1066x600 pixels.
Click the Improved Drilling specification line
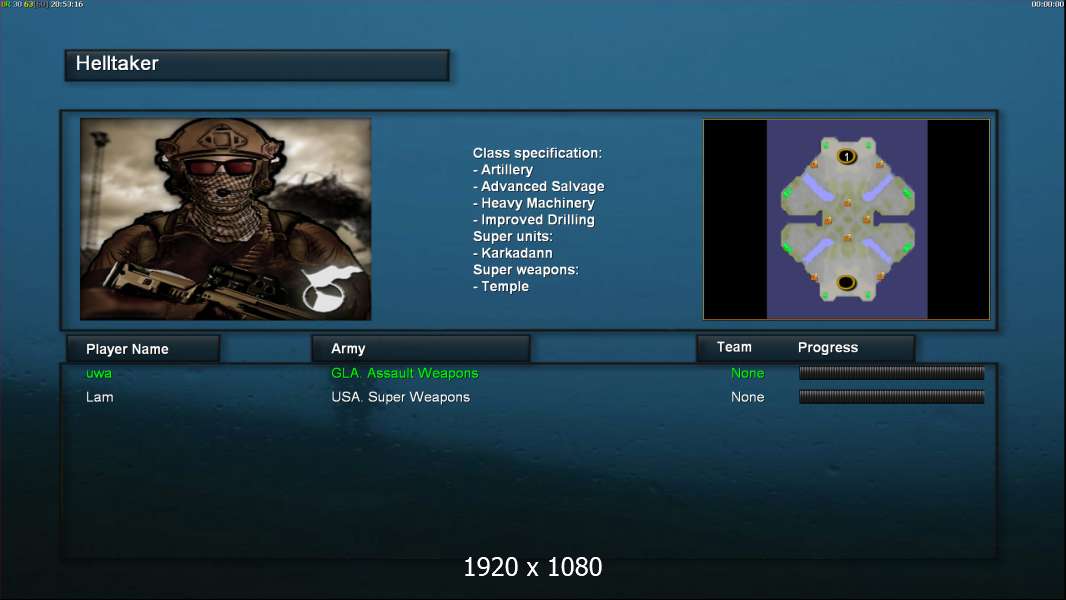point(534,219)
